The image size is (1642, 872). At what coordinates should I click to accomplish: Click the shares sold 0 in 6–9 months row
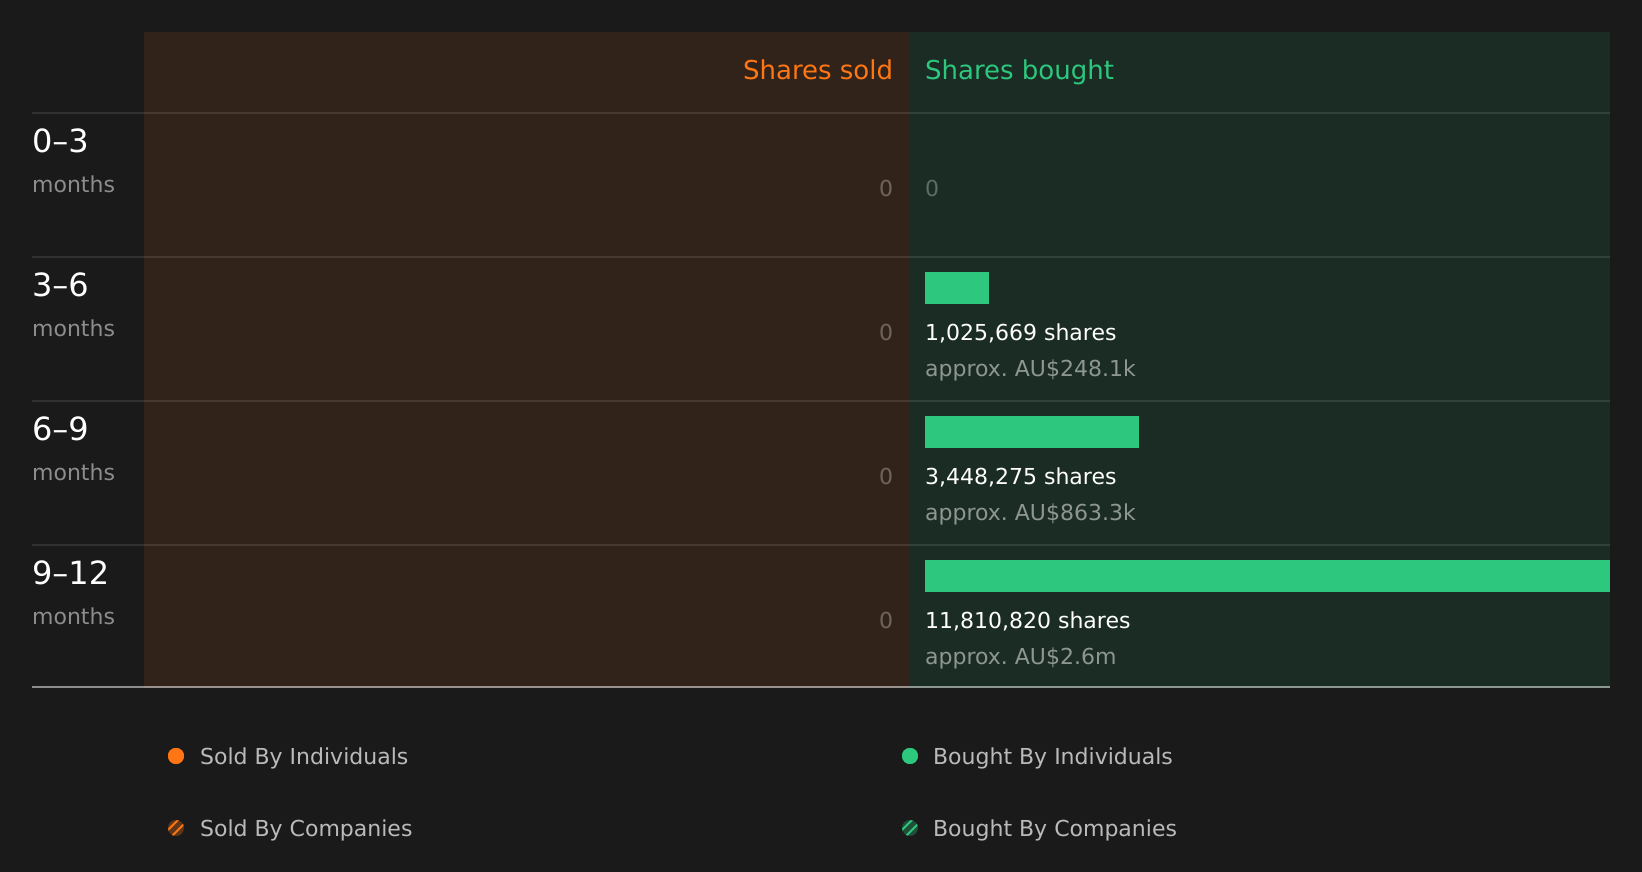[x=886, y=477]
